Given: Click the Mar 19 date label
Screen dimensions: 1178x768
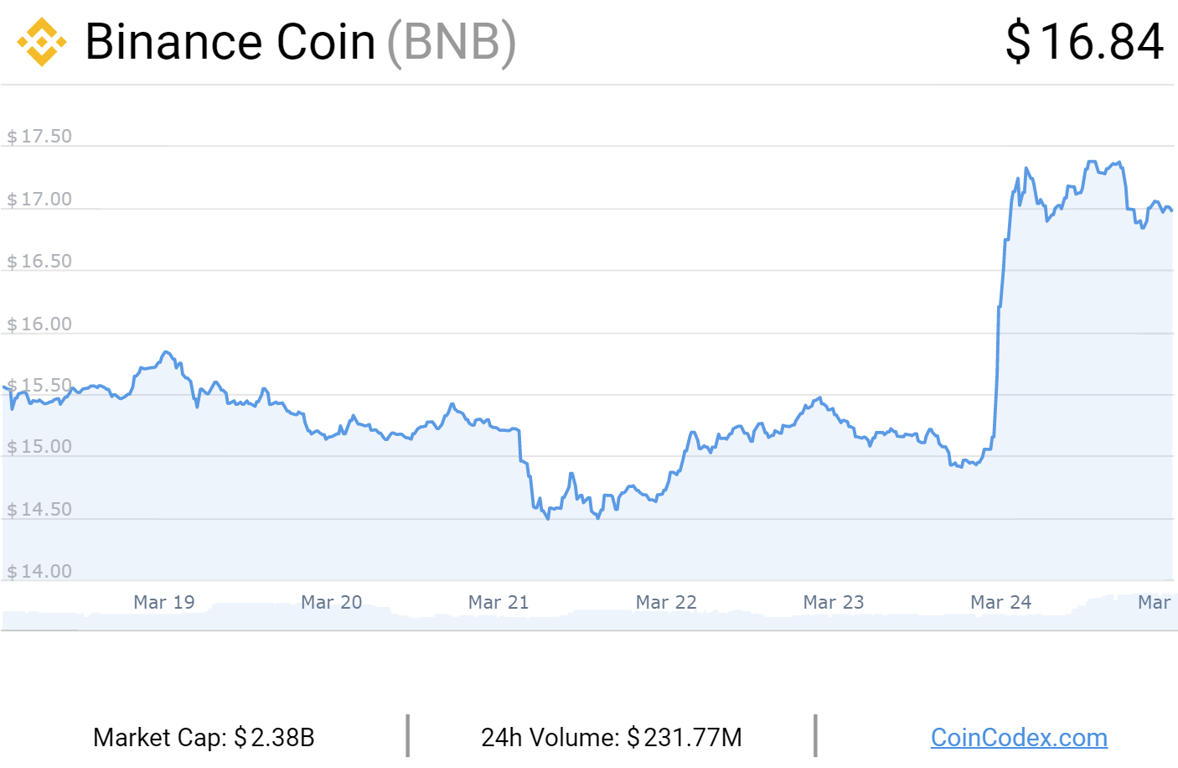Looking at the screenshot, I should point(164,602).
